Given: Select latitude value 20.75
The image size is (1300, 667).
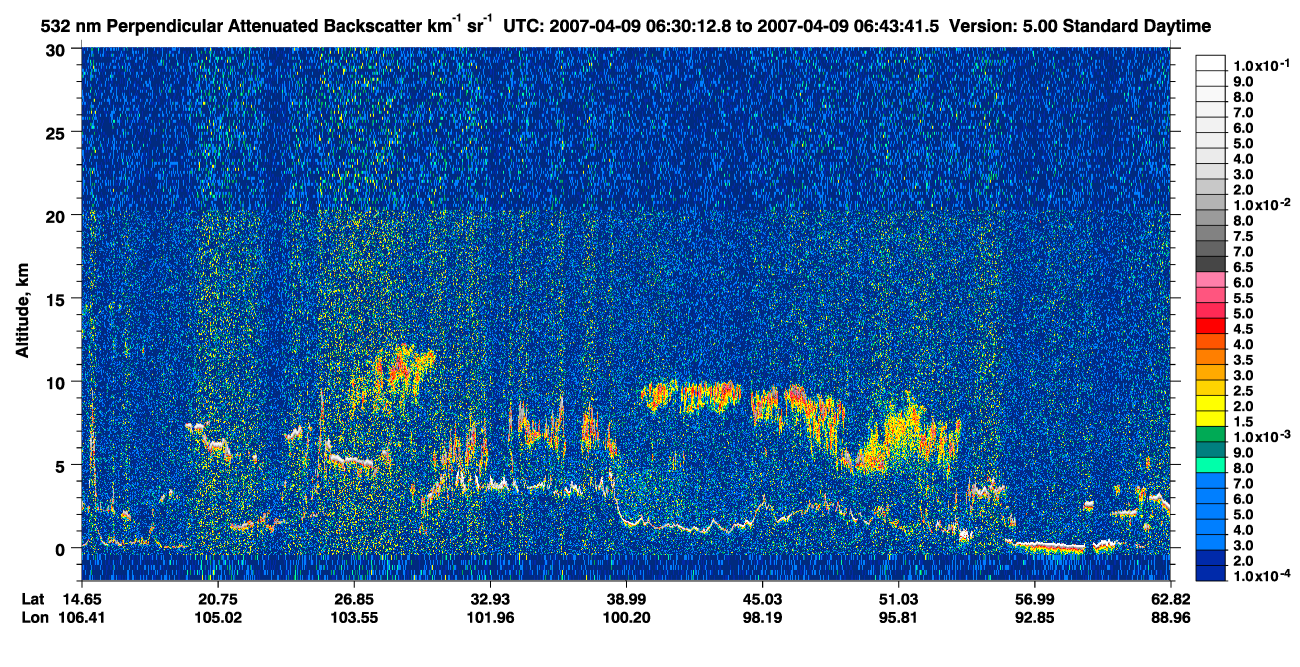Looking at the screenshot, I should 217,598.
